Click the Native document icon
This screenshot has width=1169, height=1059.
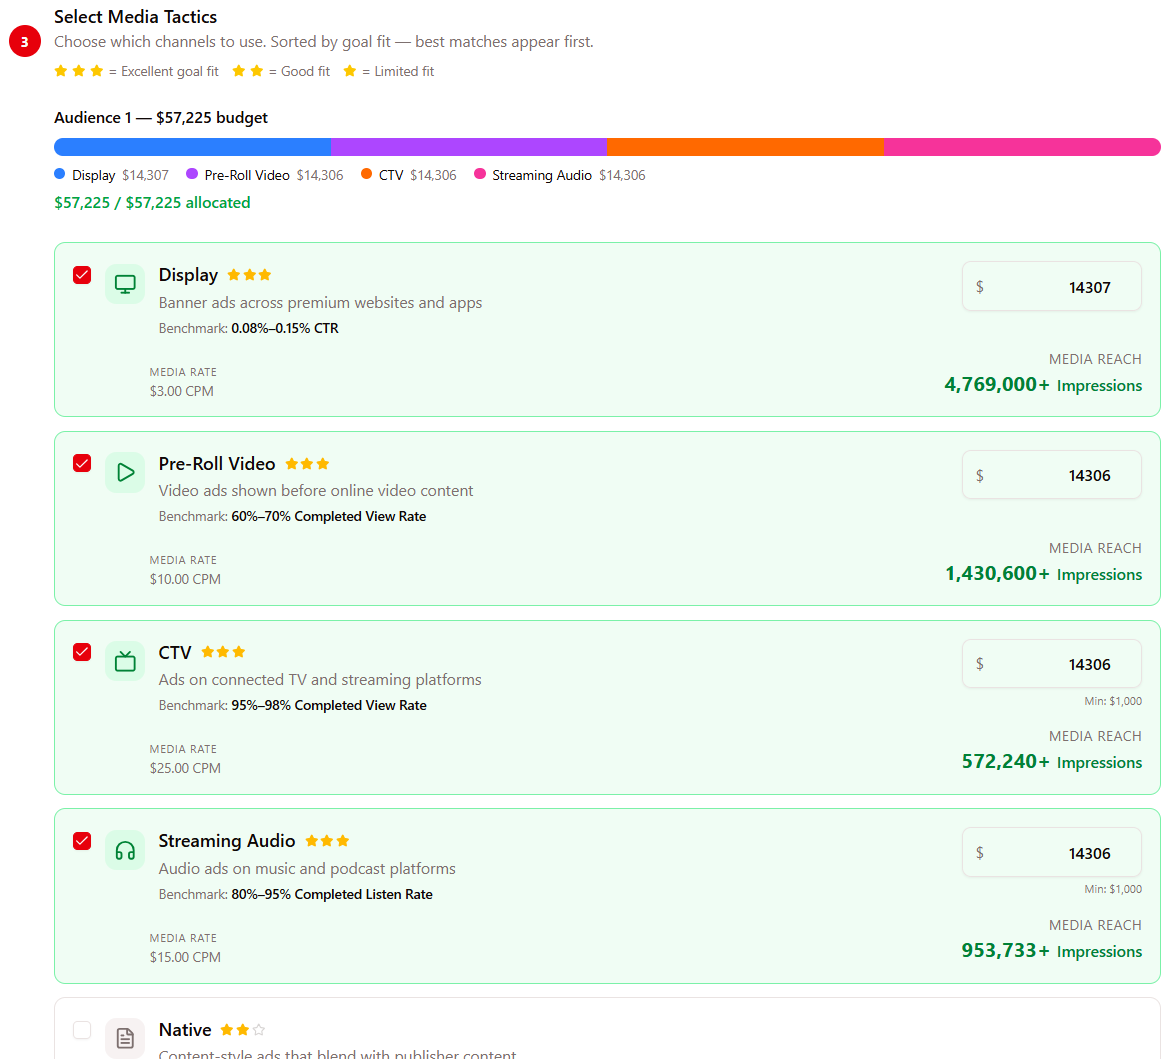tap(125, 1038)
